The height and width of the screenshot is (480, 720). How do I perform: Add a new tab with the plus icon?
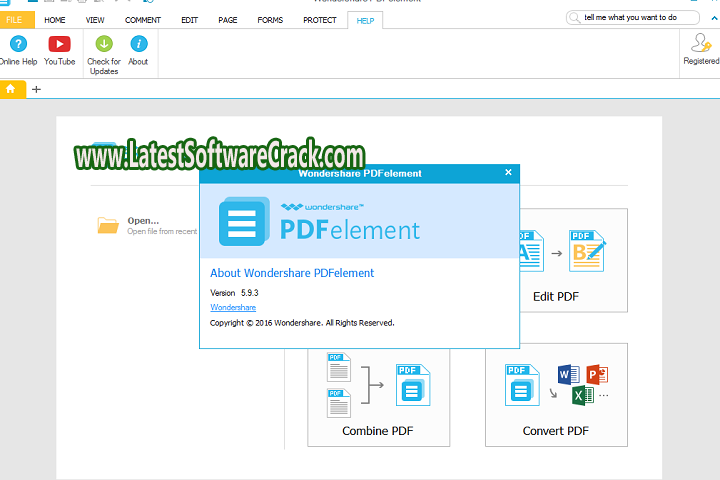[37, 89]
